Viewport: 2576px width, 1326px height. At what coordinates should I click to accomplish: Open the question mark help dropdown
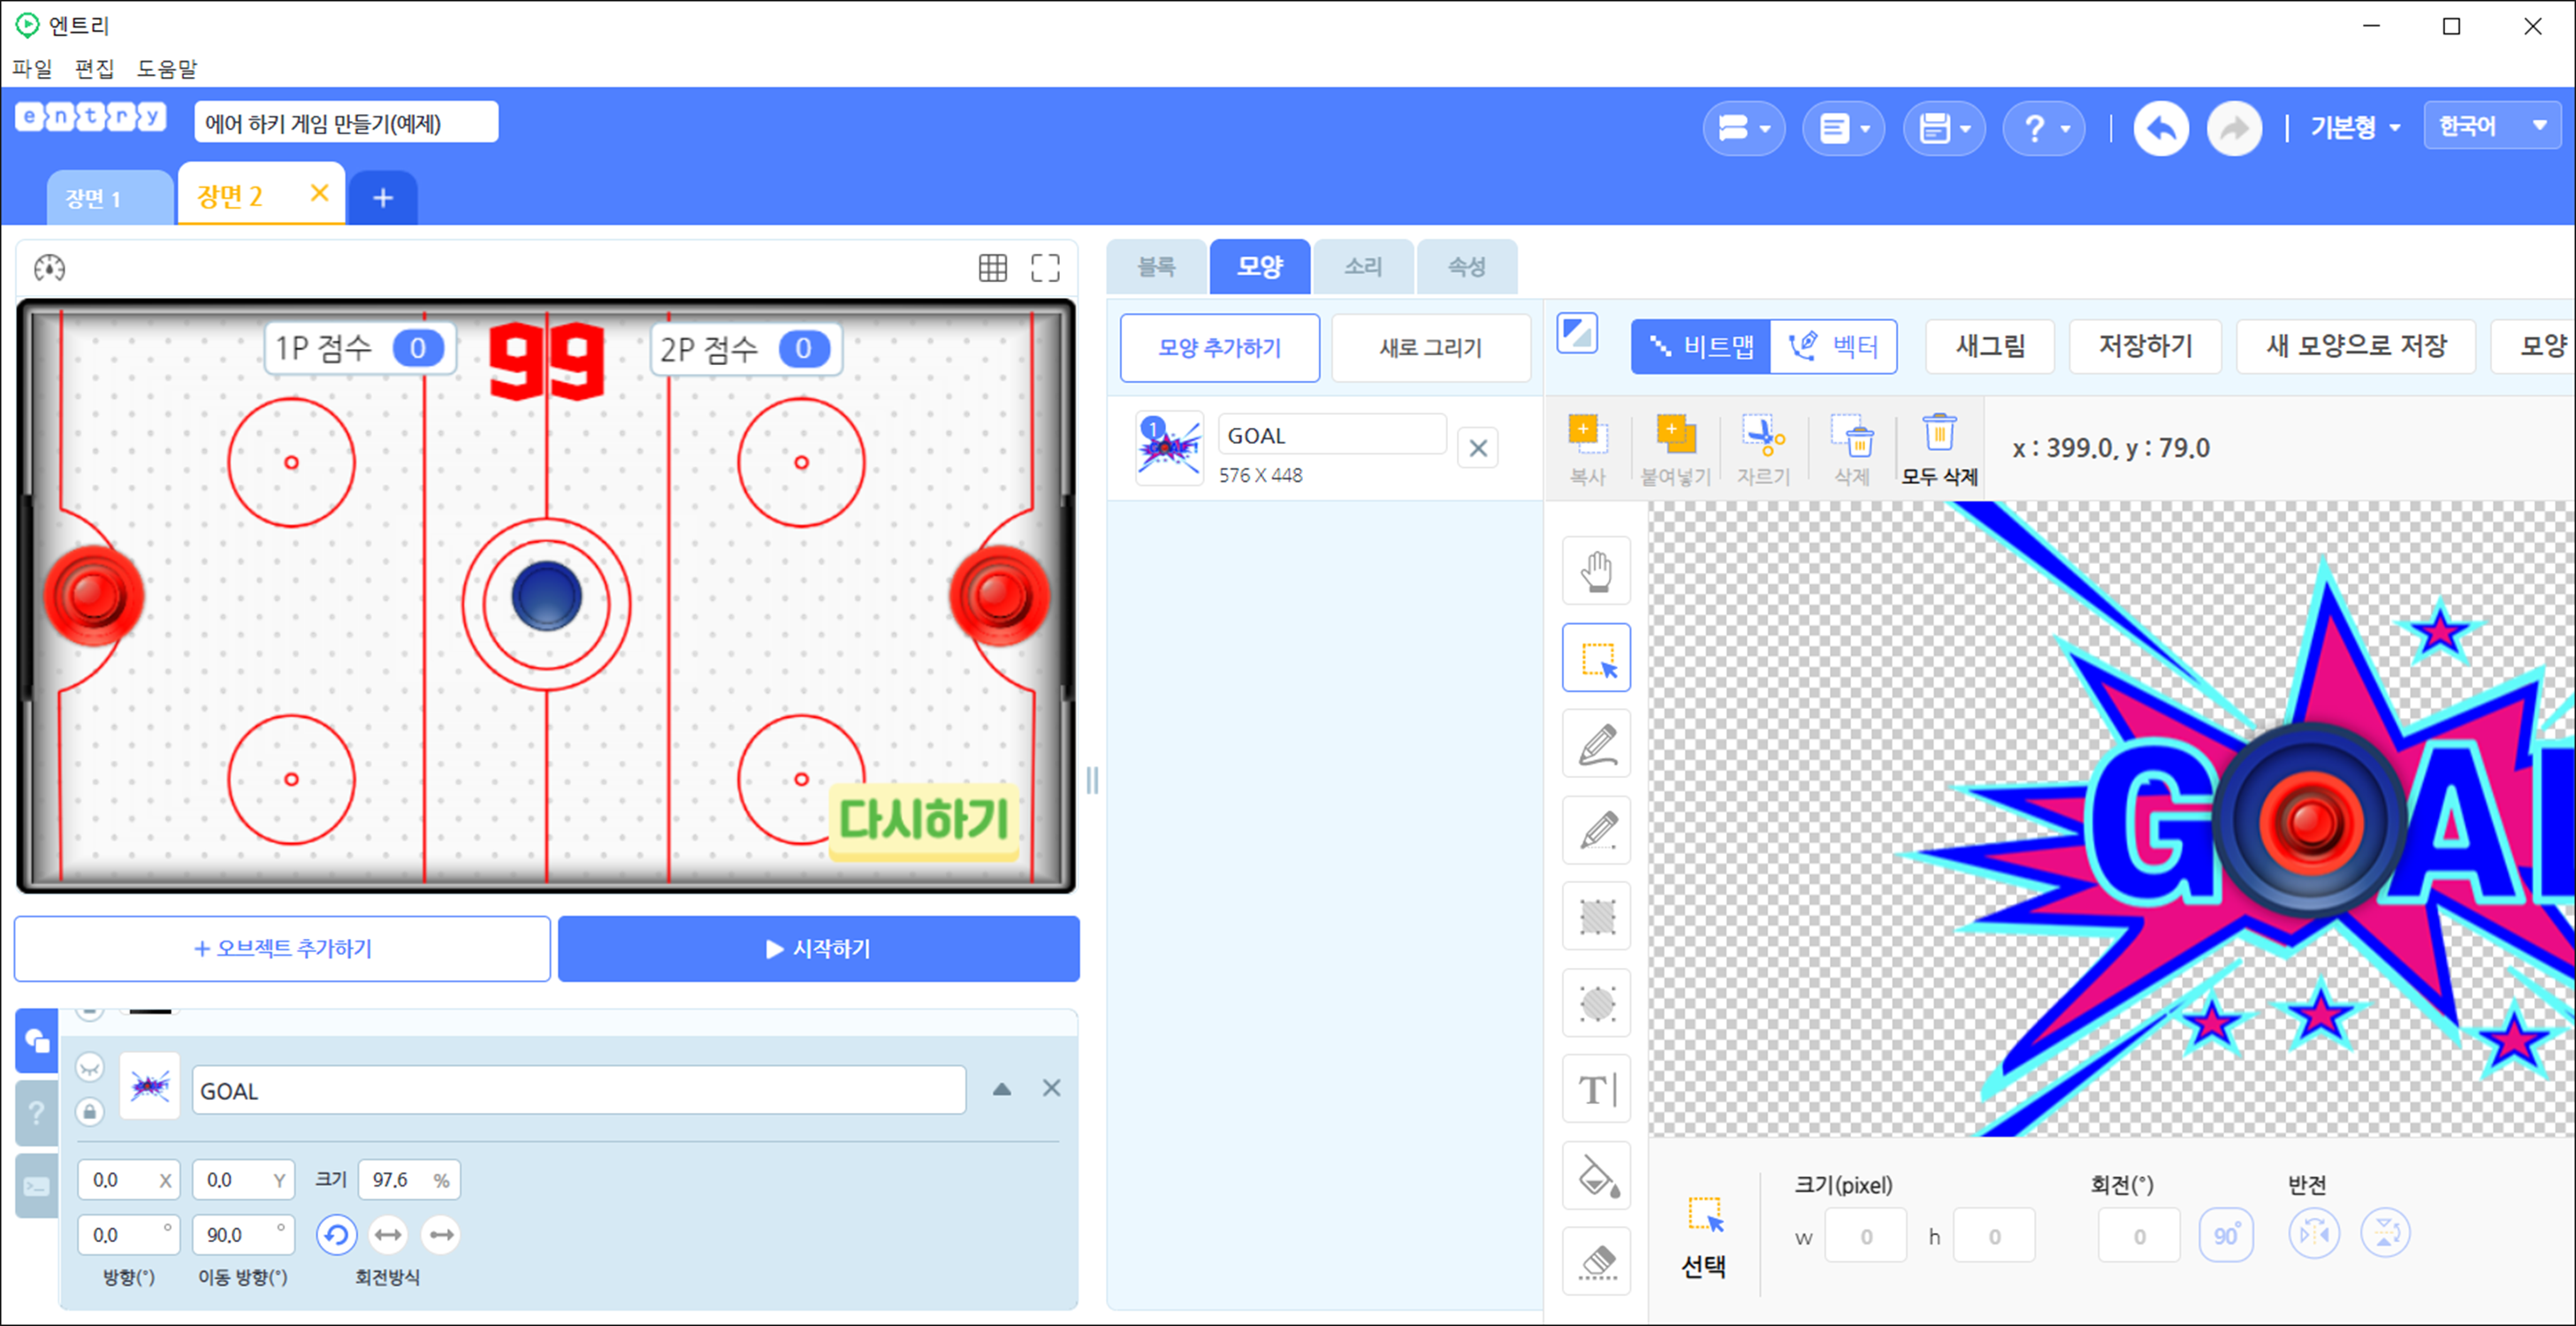pos(2043,128)
